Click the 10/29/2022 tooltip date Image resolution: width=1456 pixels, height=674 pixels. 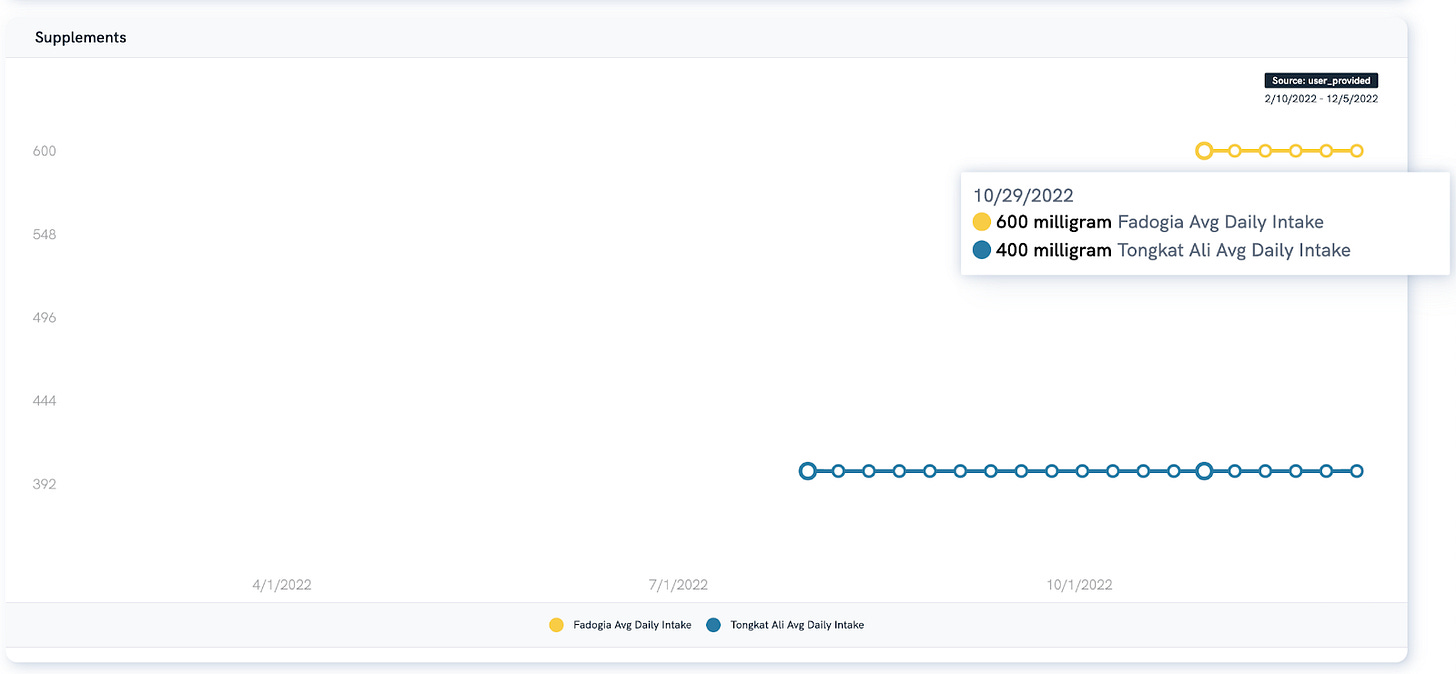(x=1022, y=196)
